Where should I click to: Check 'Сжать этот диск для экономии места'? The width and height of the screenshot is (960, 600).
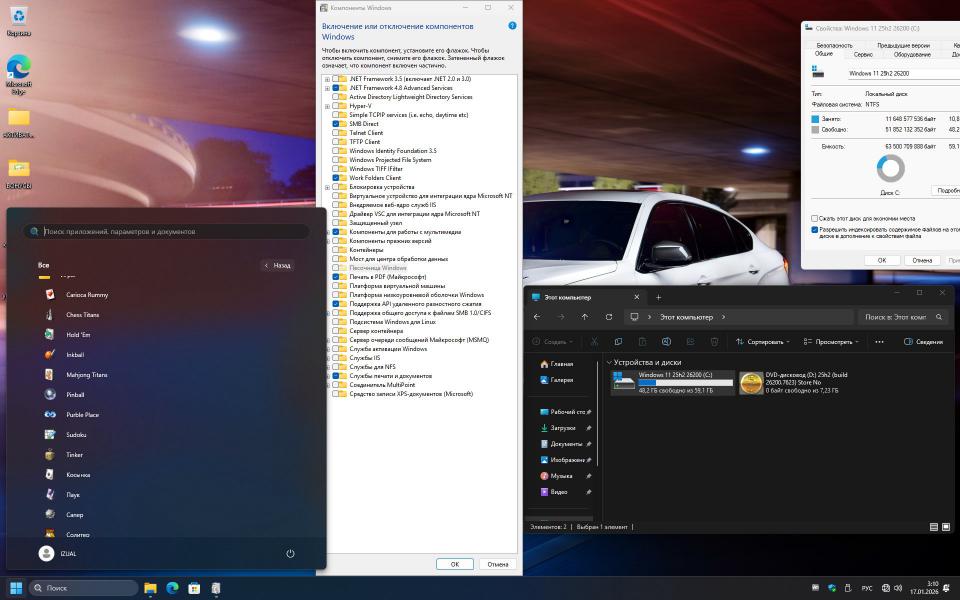tap(815, 218)
